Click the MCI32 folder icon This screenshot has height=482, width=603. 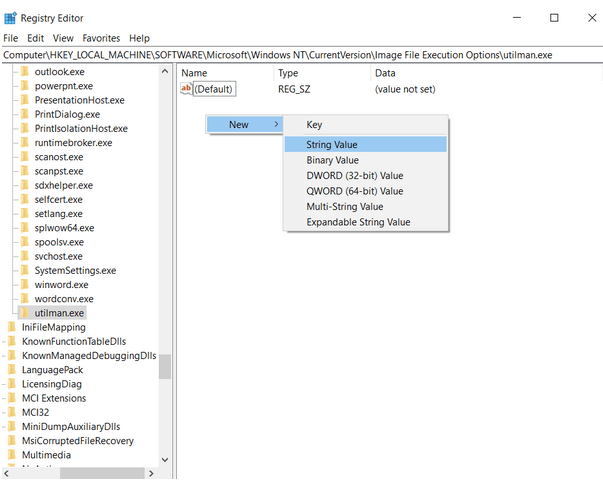coord(12,412)
